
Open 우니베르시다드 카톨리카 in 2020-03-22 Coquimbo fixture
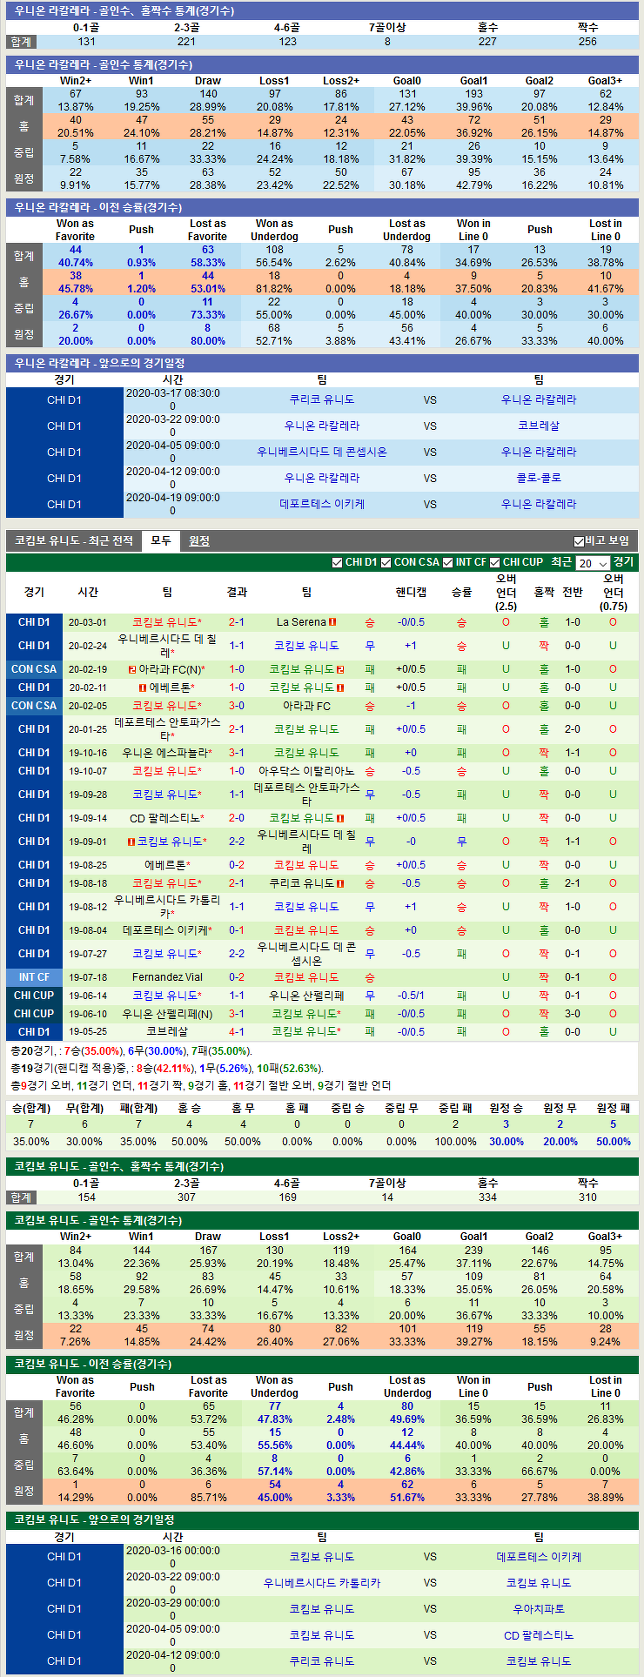point(322,1583)
